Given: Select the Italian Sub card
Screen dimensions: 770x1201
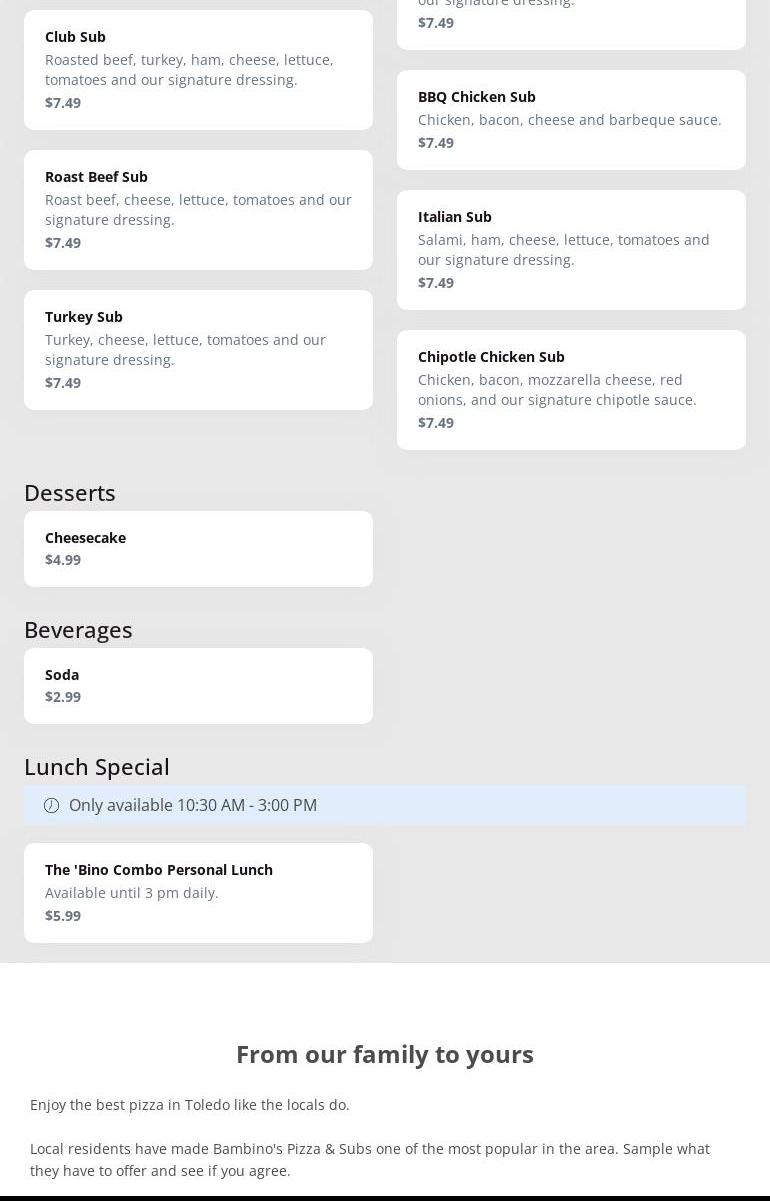Looking at the screenshot, I should point(571,250).
